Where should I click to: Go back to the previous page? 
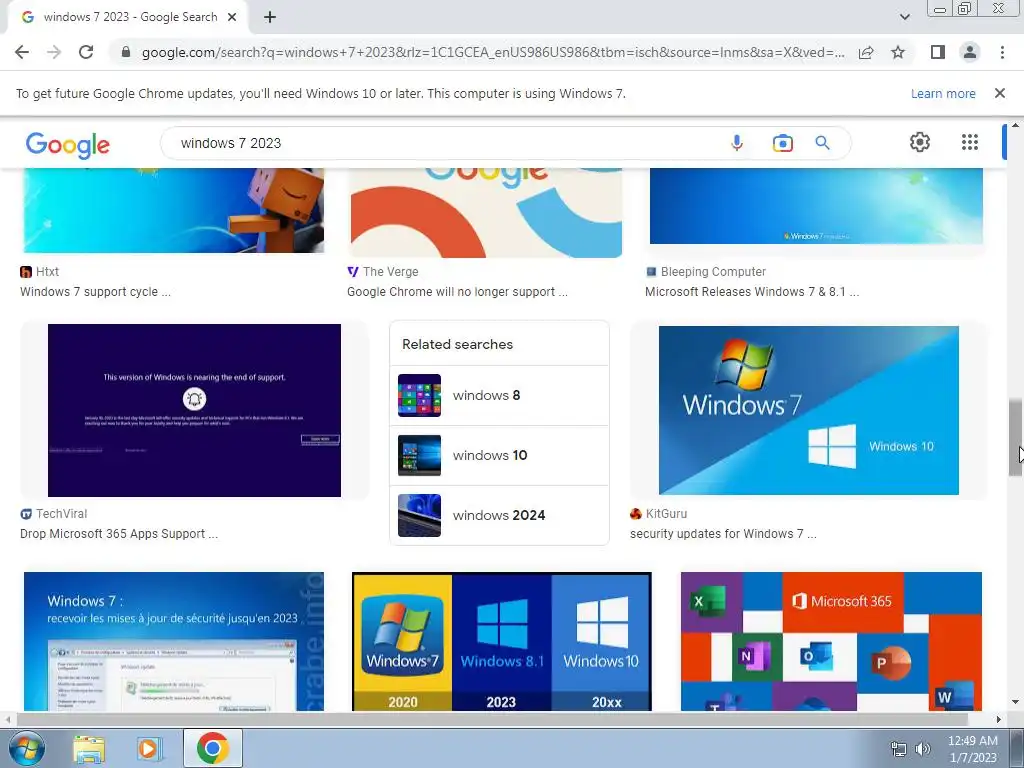tap(22, 52)
